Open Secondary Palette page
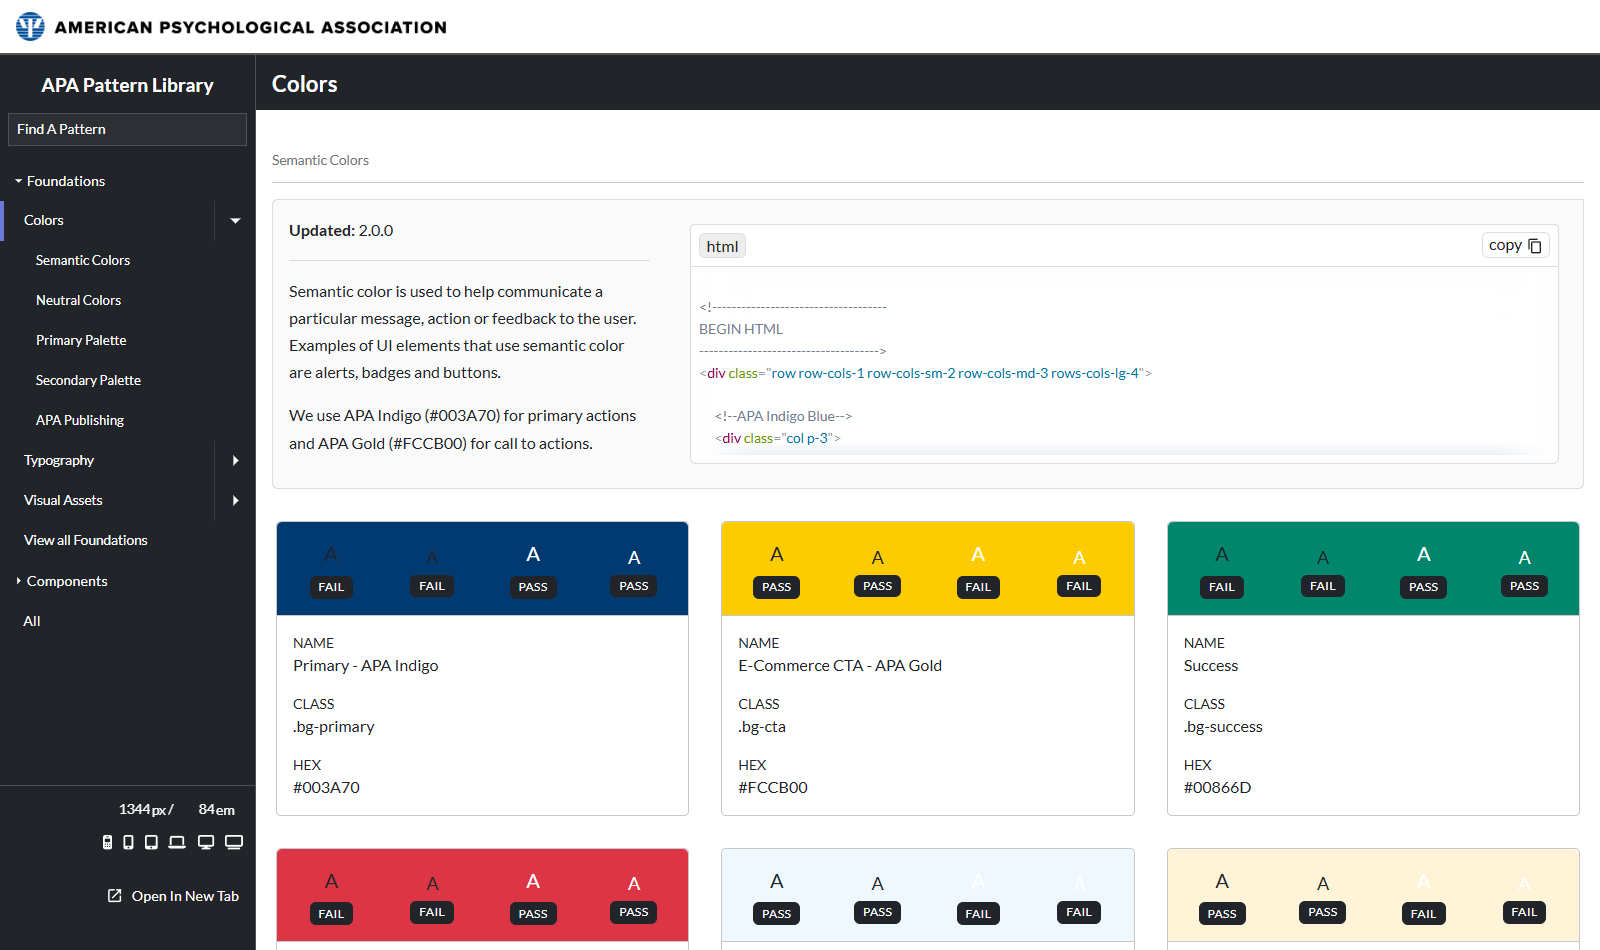The width and height of the screenshot is (1600, 950). pyautogui.click(x=88, y=380)
